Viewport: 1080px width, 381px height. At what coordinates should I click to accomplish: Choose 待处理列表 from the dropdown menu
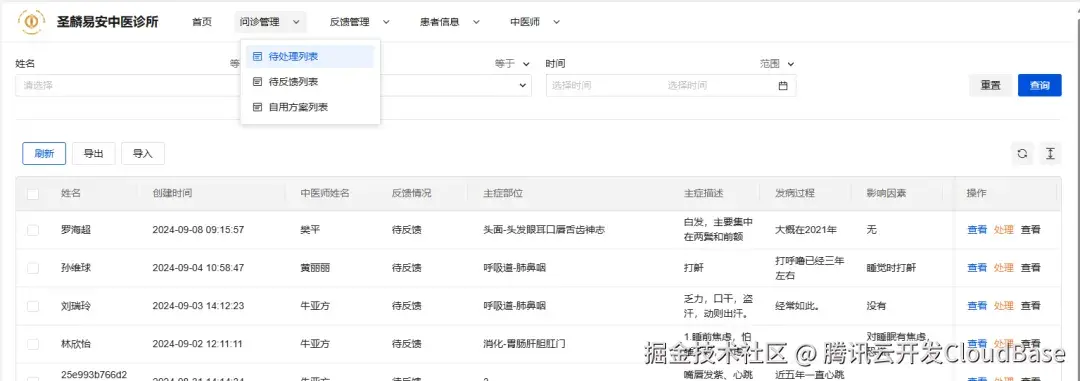(x=310, y=56)
